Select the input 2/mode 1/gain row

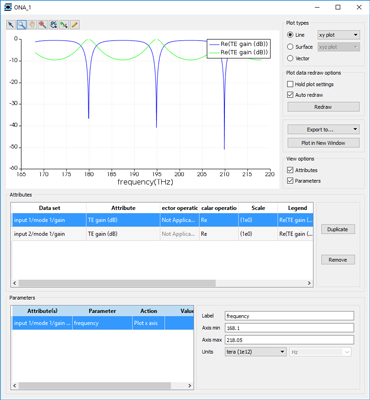click(162, 234)
